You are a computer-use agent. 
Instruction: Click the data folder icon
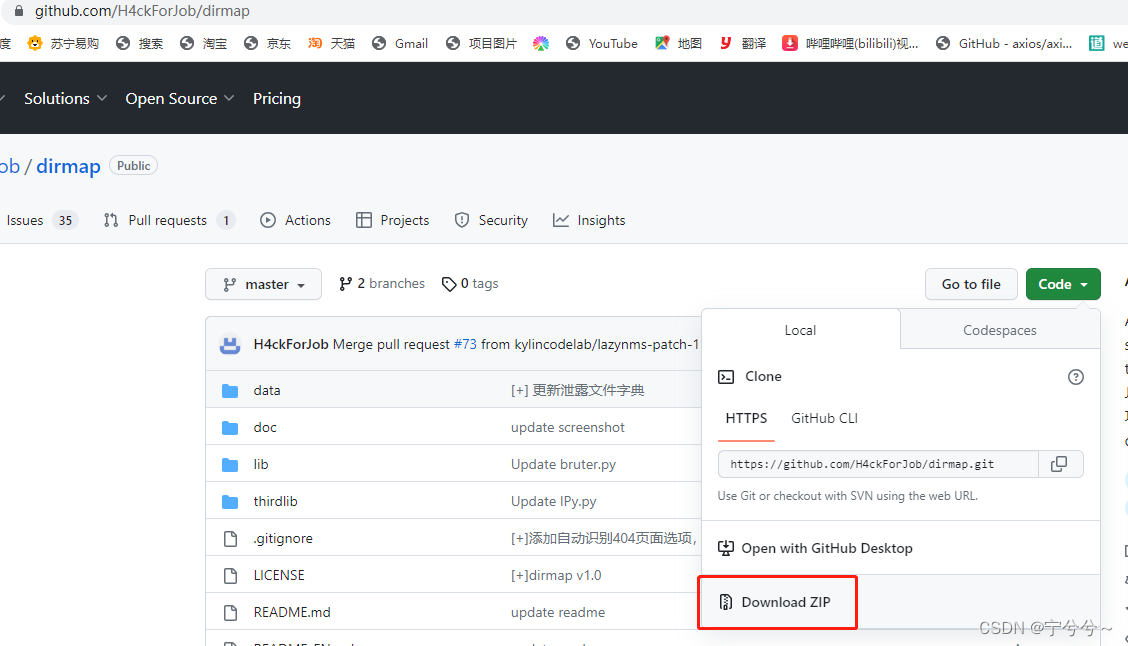230,391
